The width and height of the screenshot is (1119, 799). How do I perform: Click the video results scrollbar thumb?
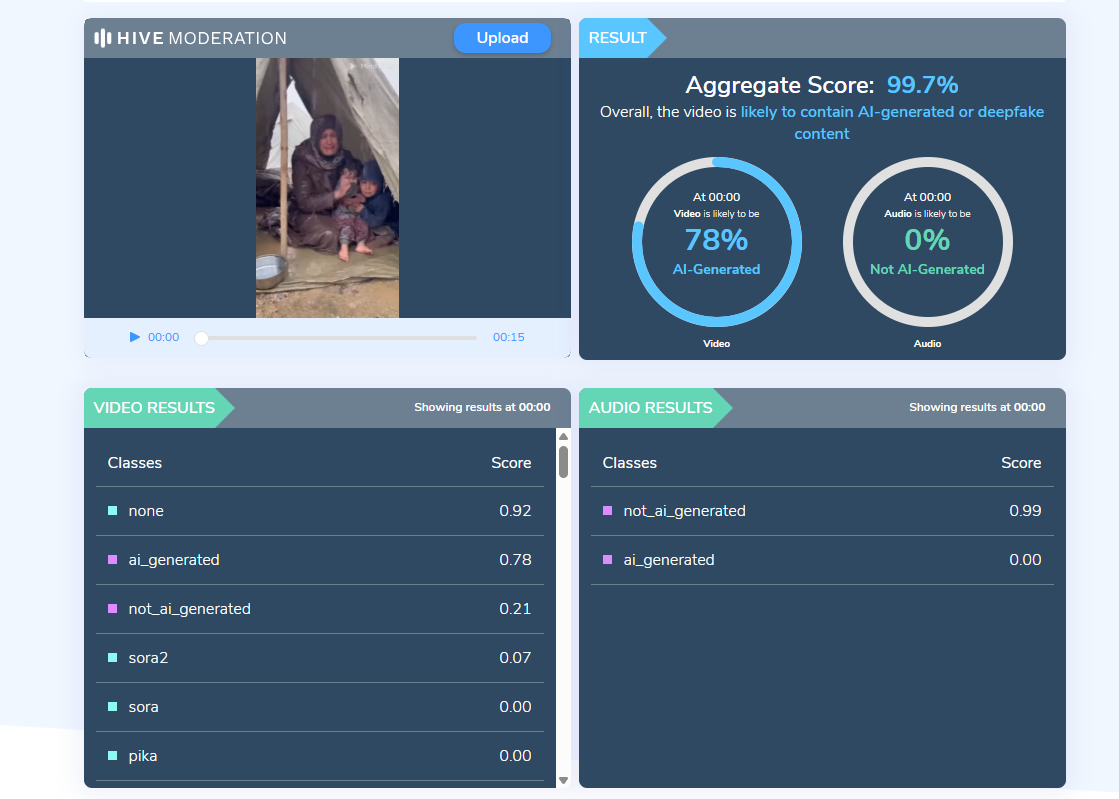(x=563, y=461)
